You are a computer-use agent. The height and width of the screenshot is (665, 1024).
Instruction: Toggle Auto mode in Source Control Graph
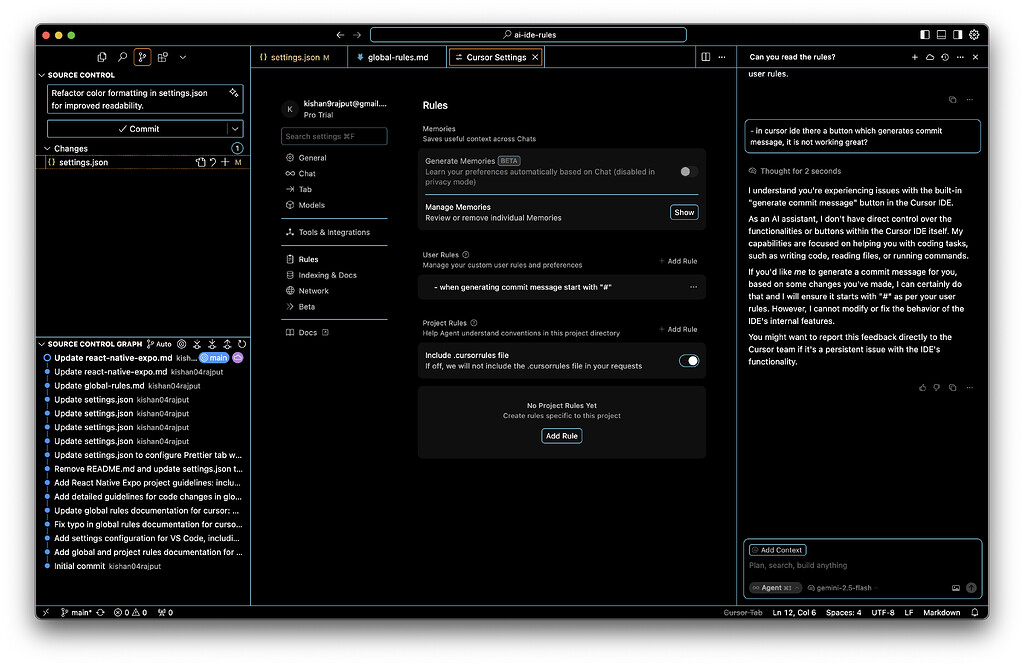pos(160,344)
